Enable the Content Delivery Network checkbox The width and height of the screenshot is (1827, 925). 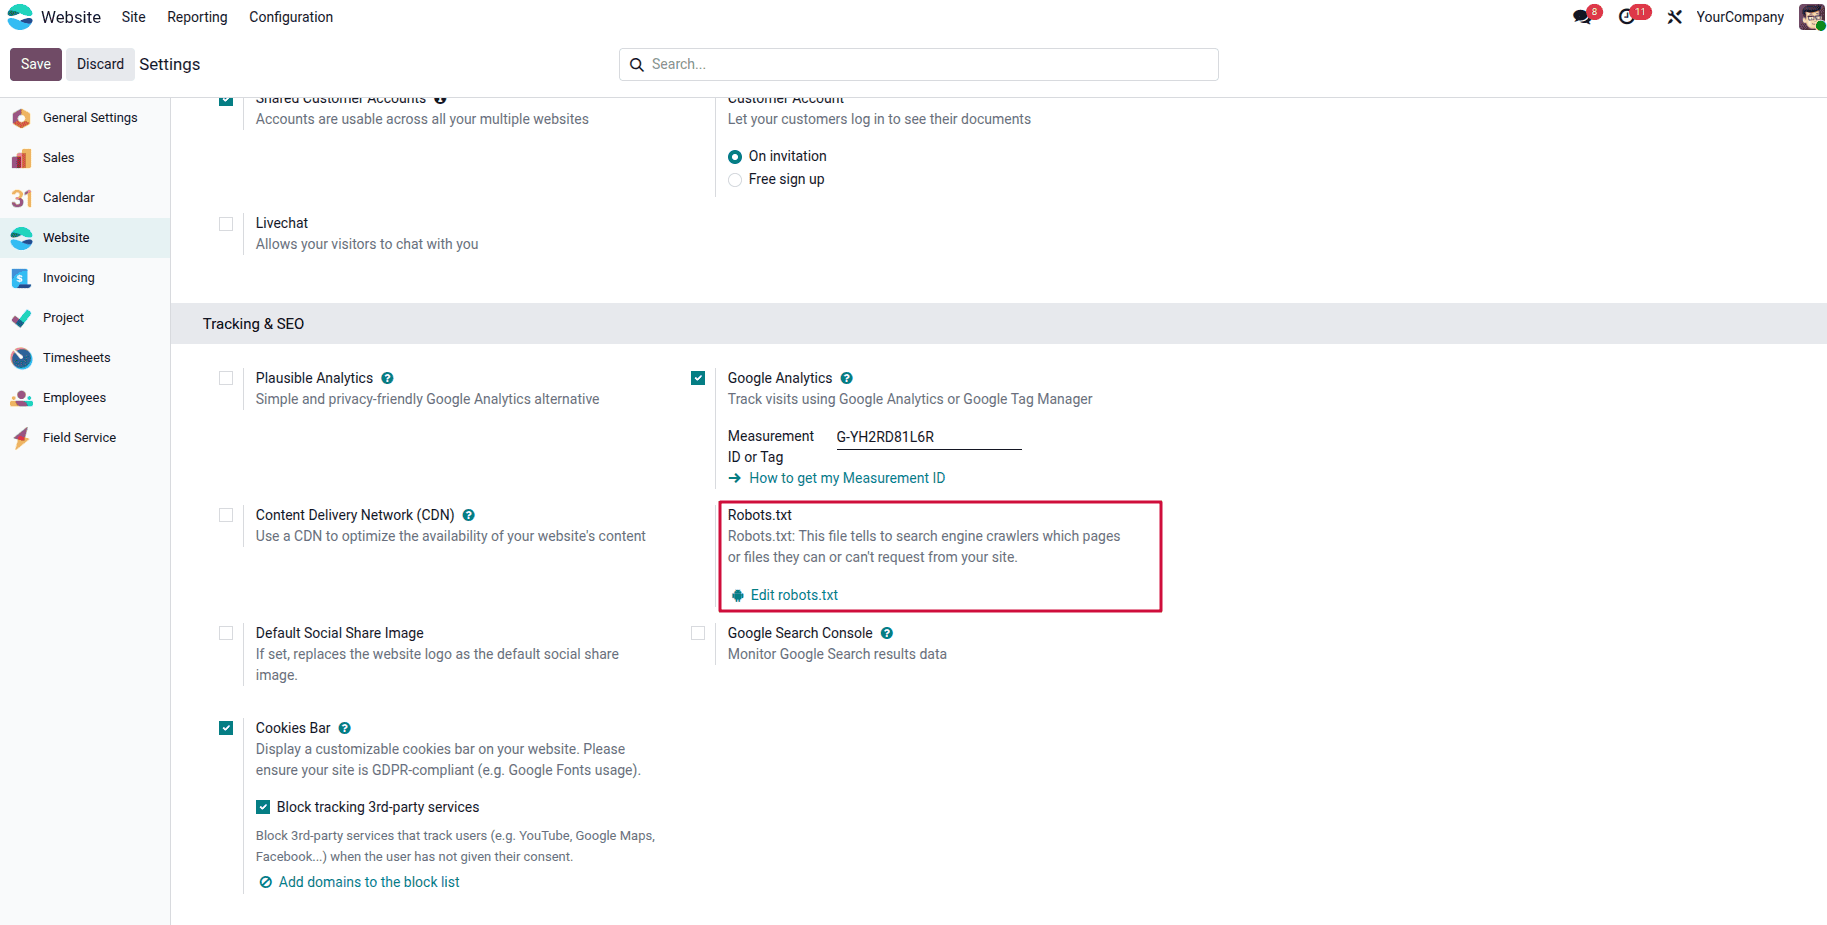(x=226, y=515)
